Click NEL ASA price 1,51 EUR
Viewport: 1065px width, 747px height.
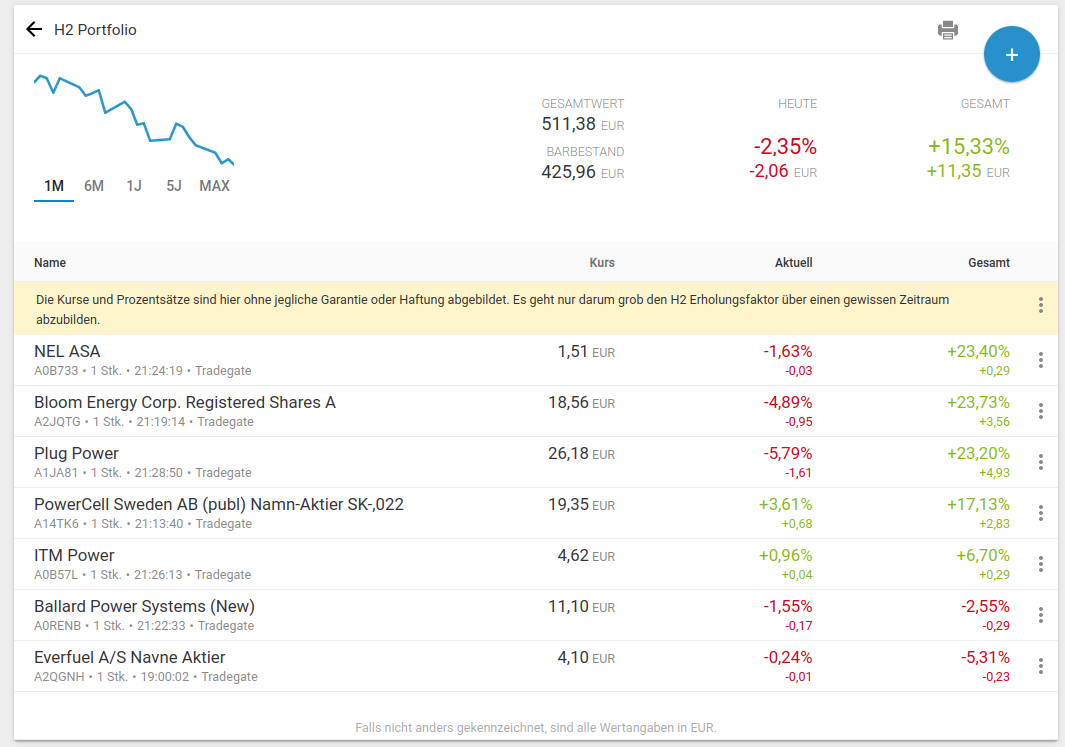(x=586, y=352)
